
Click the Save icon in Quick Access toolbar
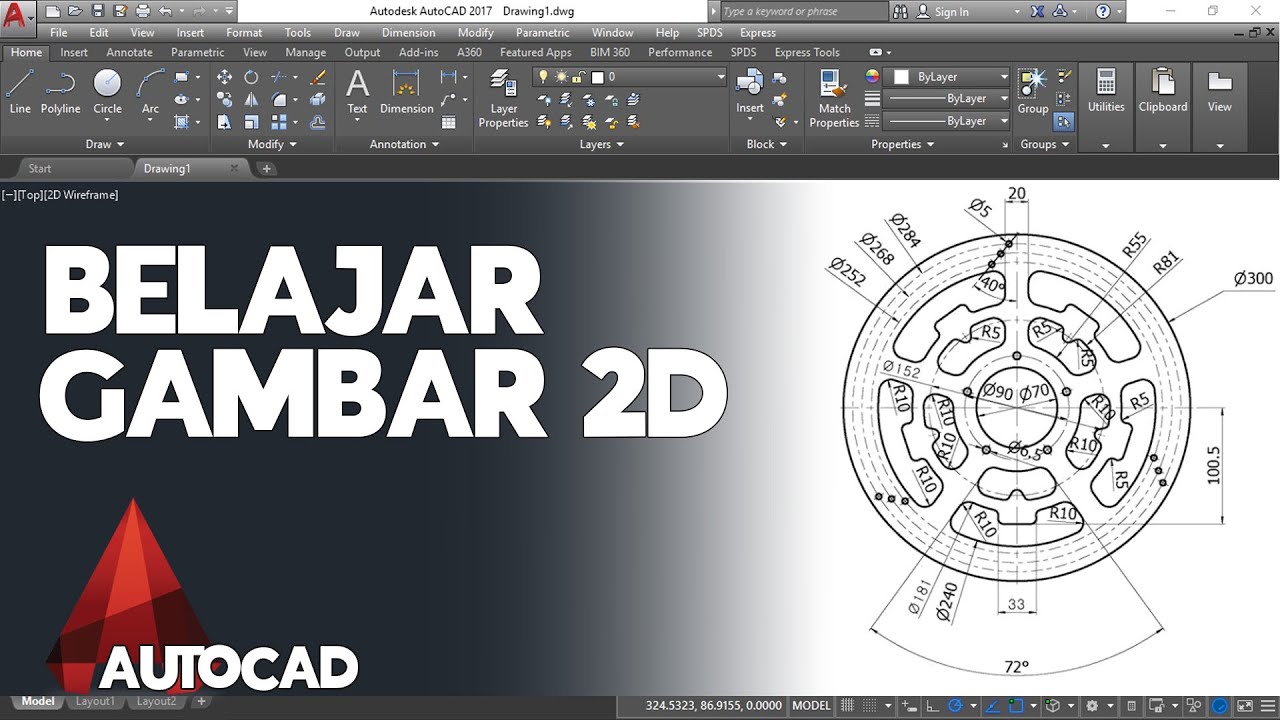[x=97, y=11]
